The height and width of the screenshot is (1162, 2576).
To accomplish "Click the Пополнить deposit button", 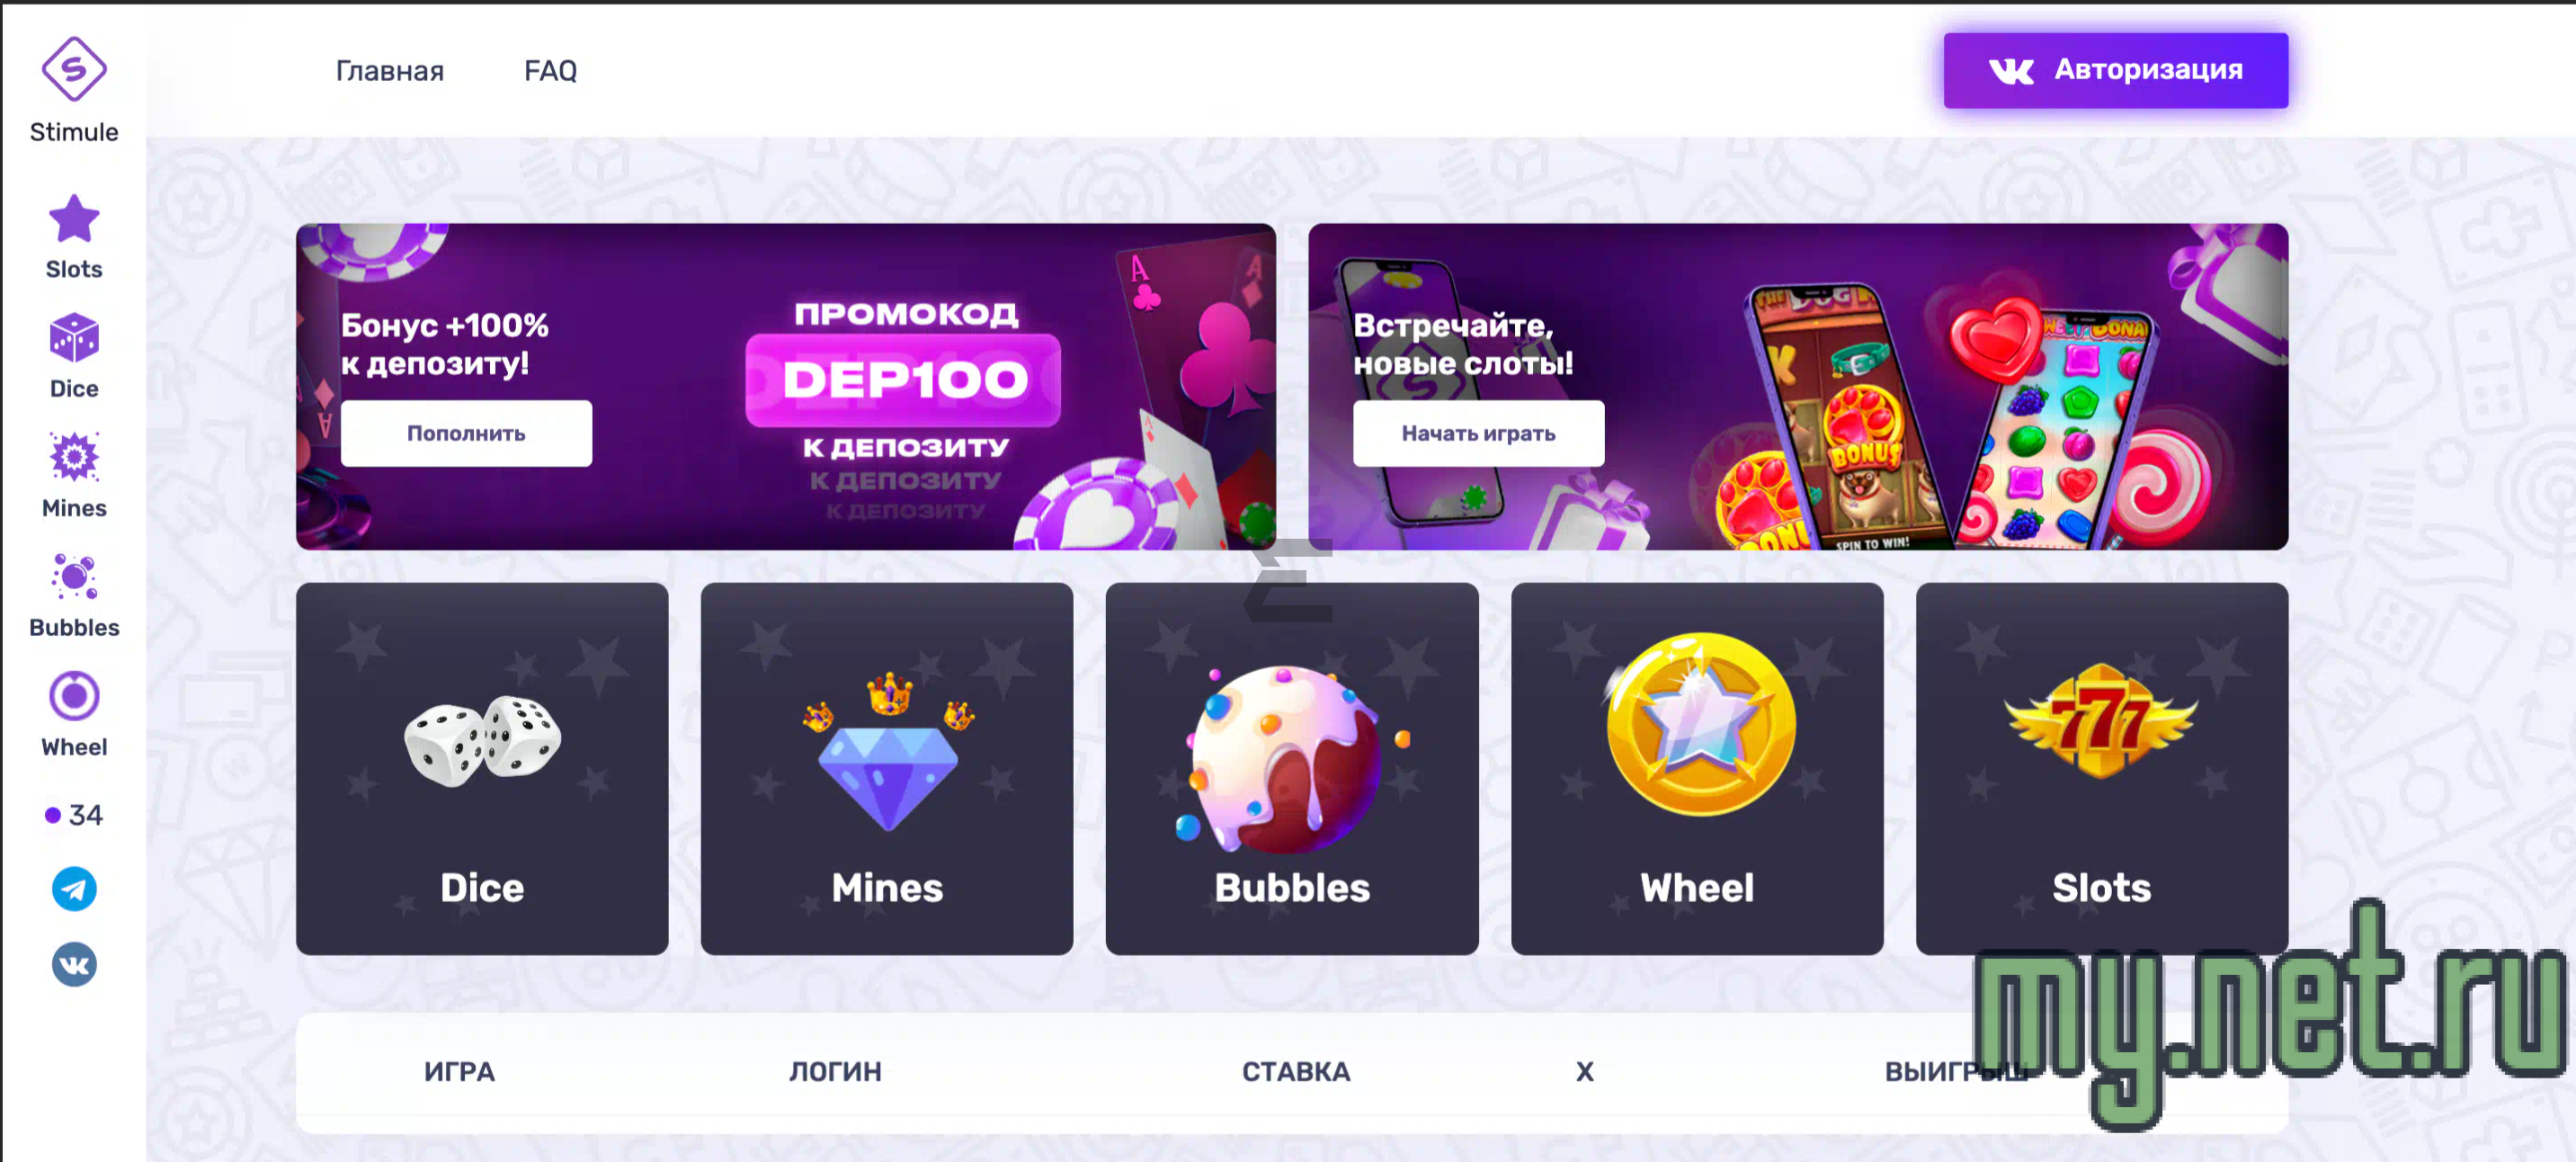I will tap(466, 433).
